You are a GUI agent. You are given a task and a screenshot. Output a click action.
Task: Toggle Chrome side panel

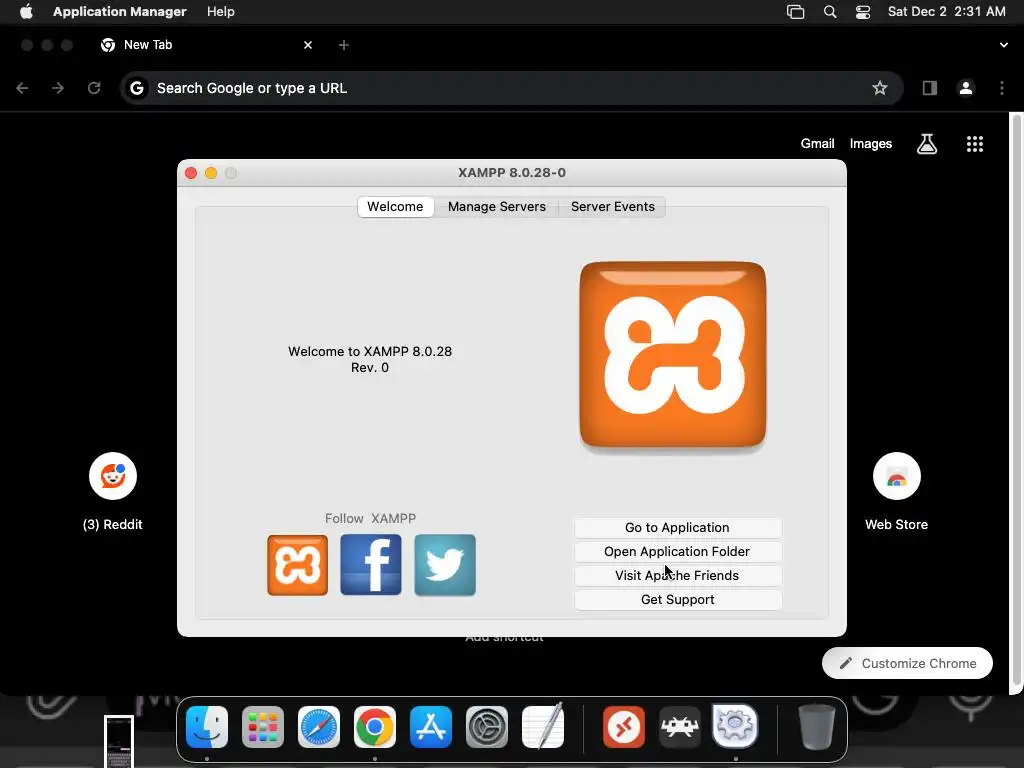click(930, 88)
